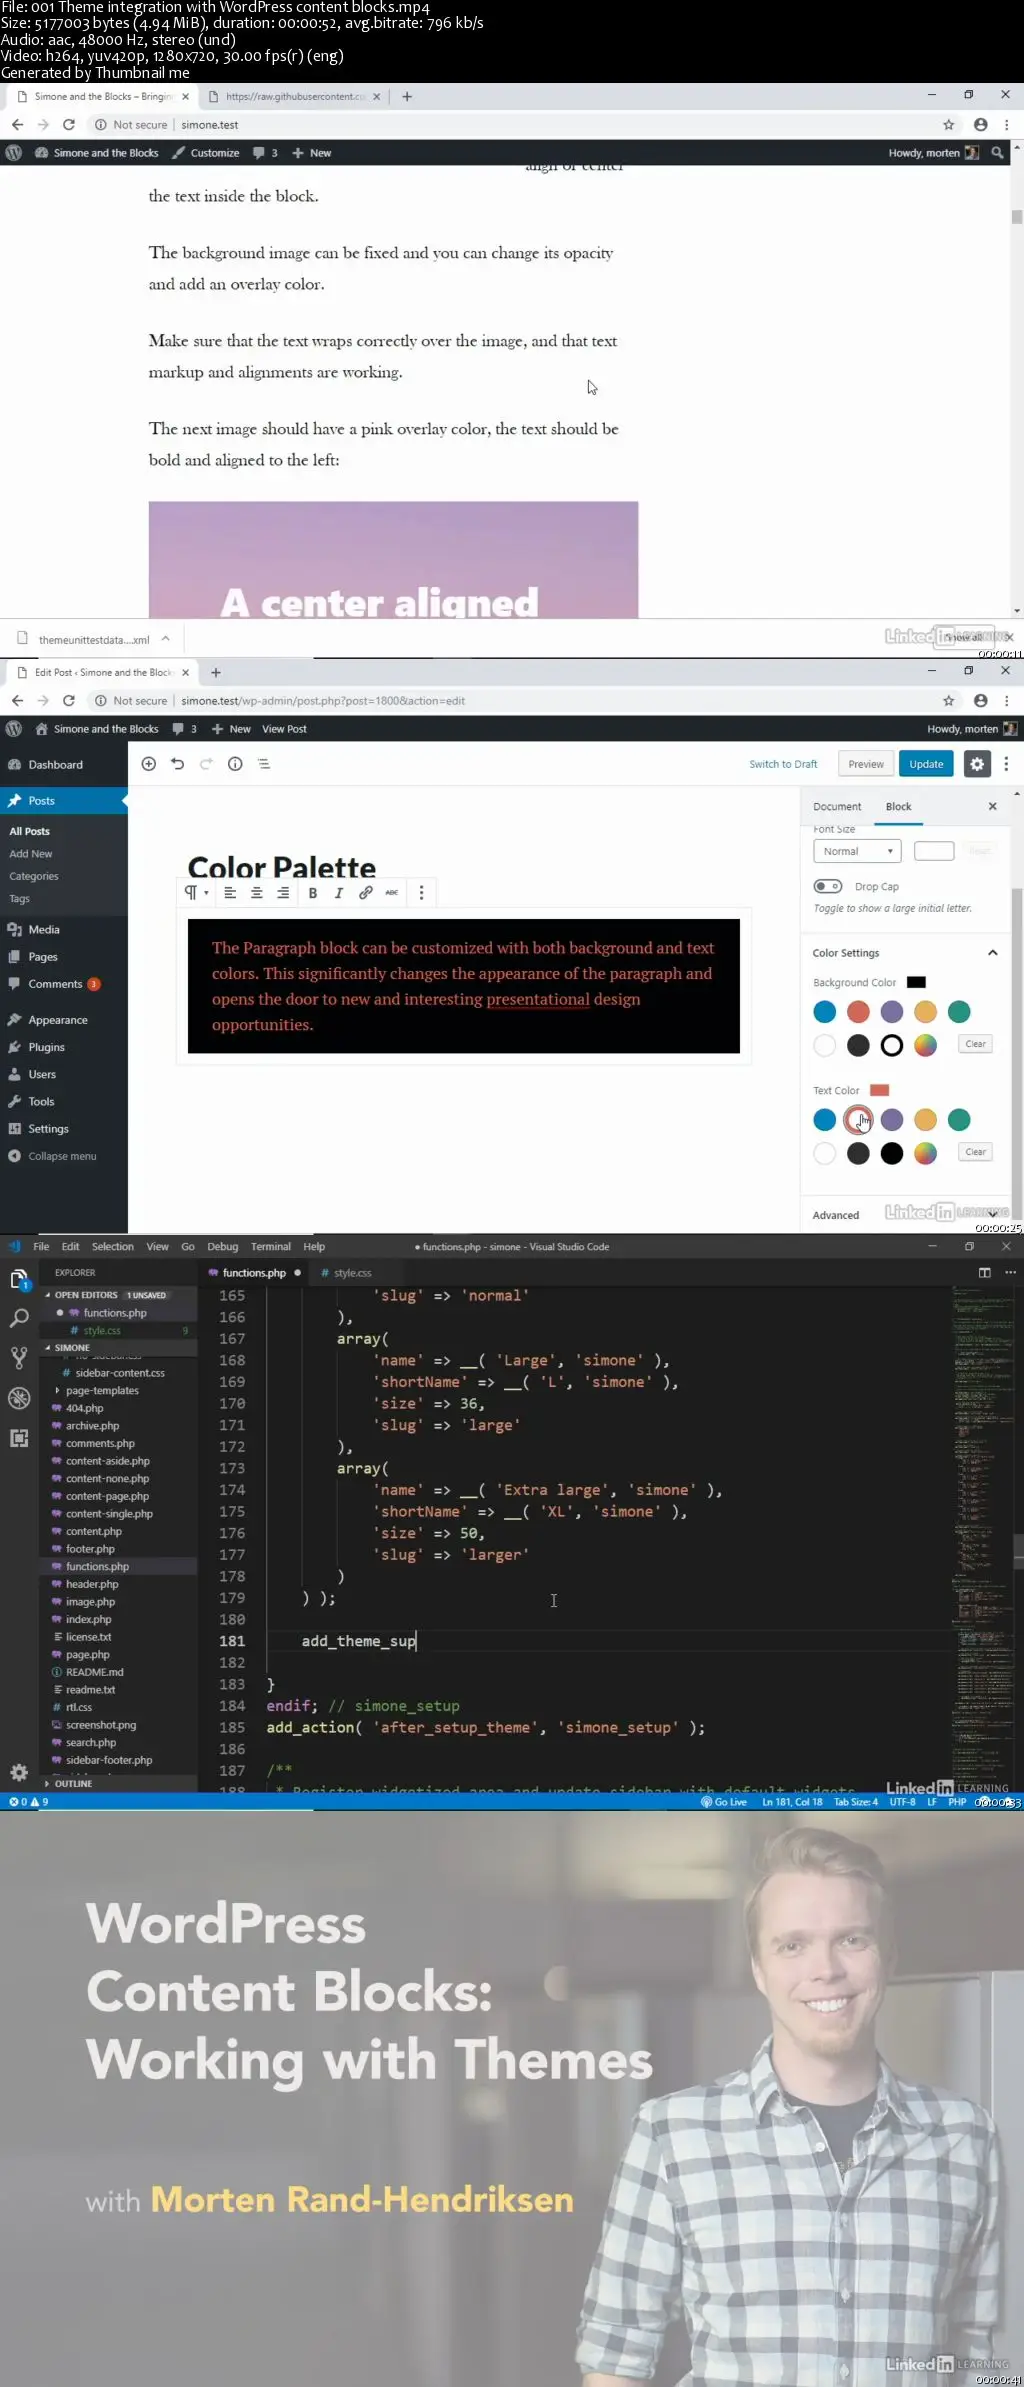Open footer.php in the VS Code file tree
The image size is (1024, 2387).
pyautogui.click(x=91, y=1549)
